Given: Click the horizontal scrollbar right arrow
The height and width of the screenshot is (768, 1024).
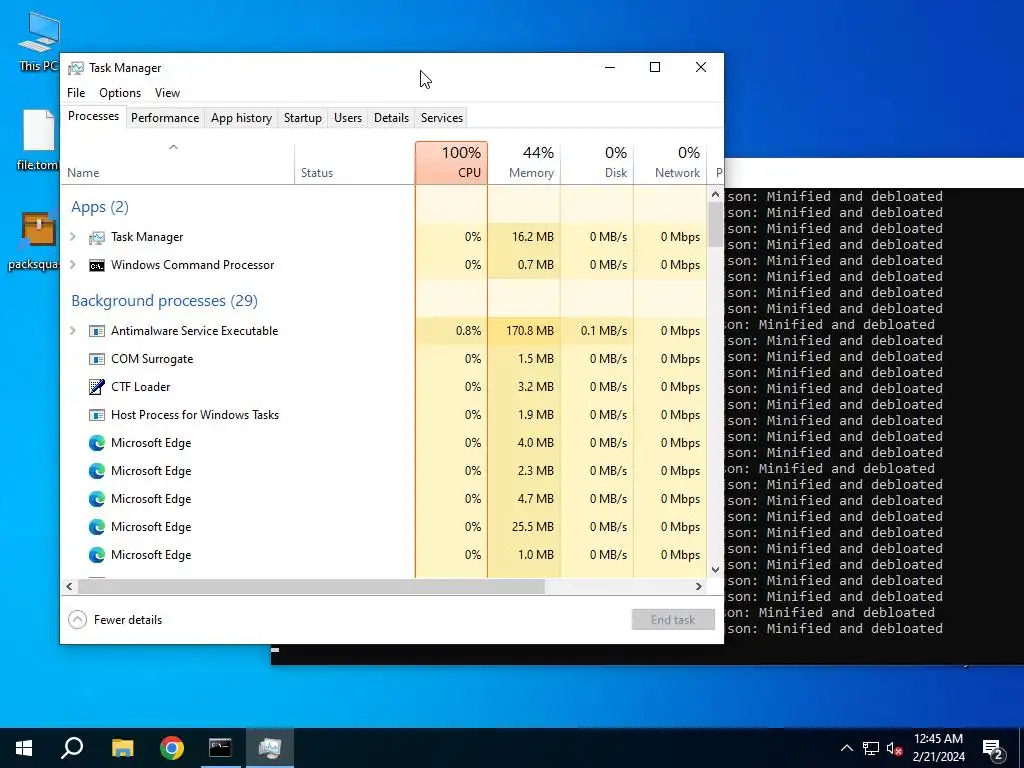Looking at the screenshot, I should (699, 586).
